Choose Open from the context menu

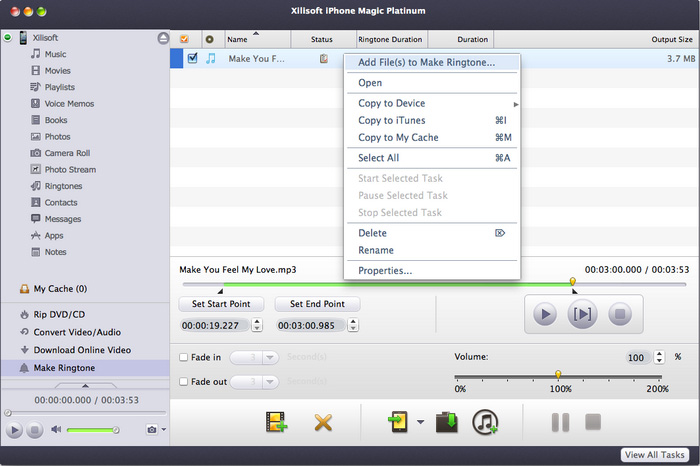(431, 83)
